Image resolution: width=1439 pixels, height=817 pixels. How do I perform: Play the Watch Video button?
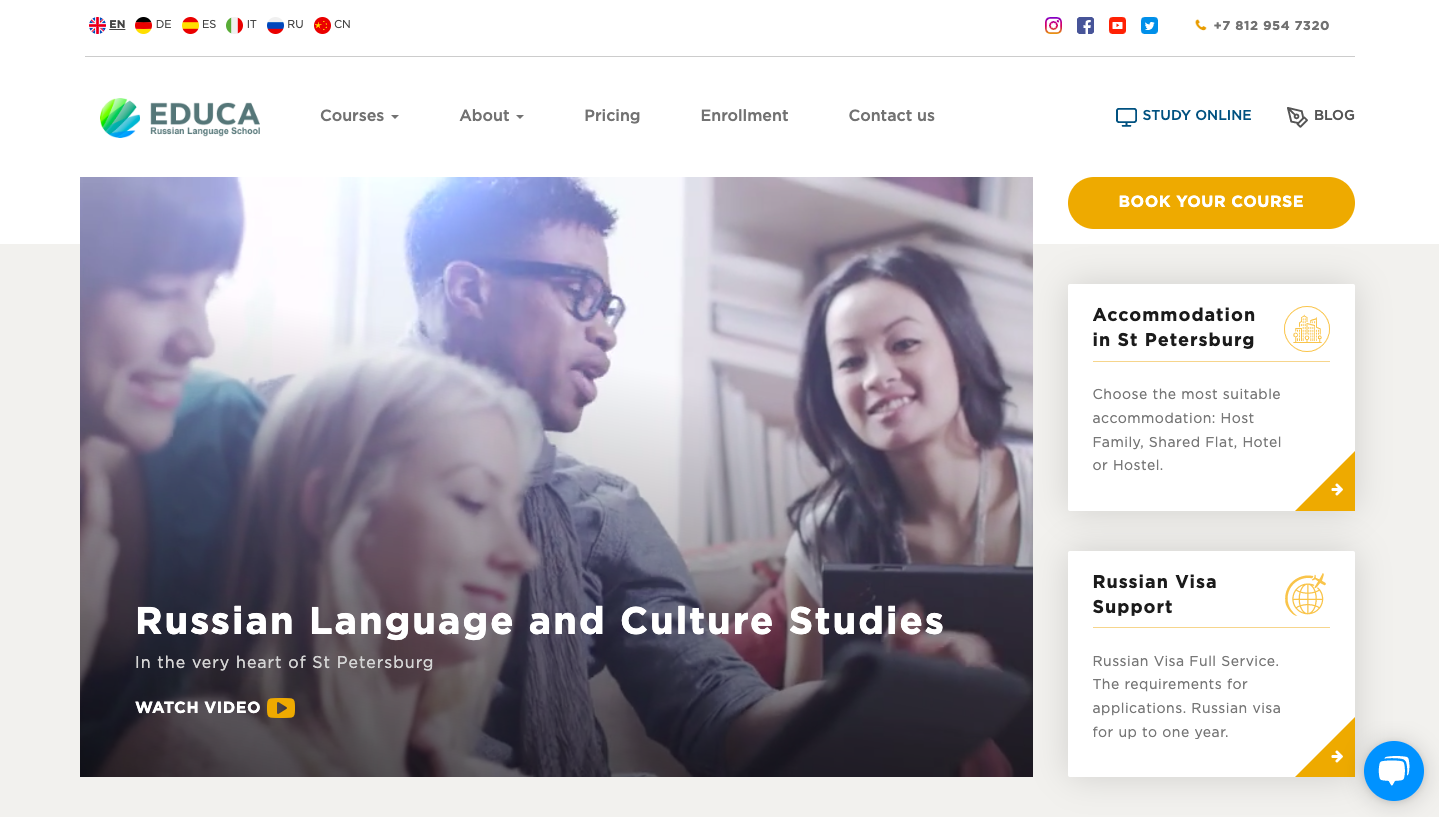pyautogui.click(x=215, y=708)
